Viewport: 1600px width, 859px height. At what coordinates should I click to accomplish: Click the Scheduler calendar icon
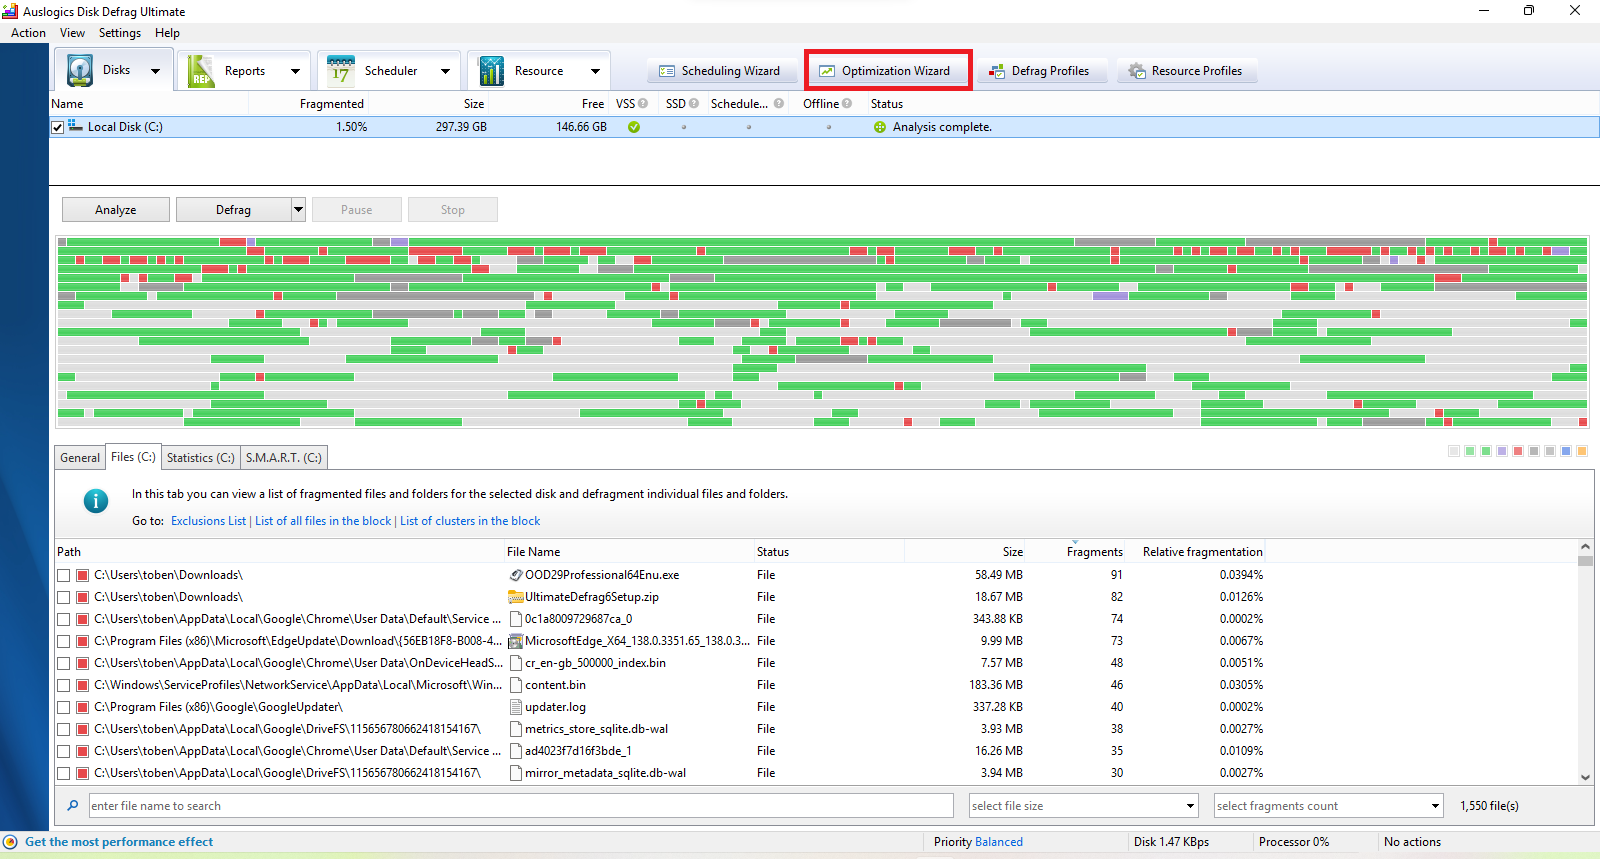click(x=341, y=71)
